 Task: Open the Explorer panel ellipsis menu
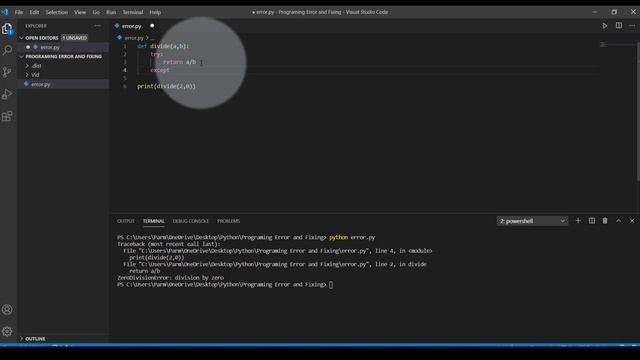click(x=98, y=26)
